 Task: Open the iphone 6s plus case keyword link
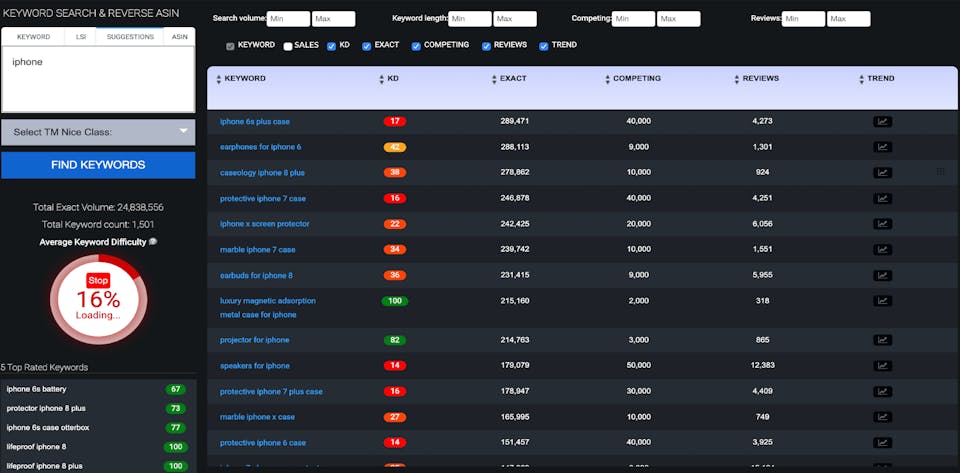coord(255,122)
